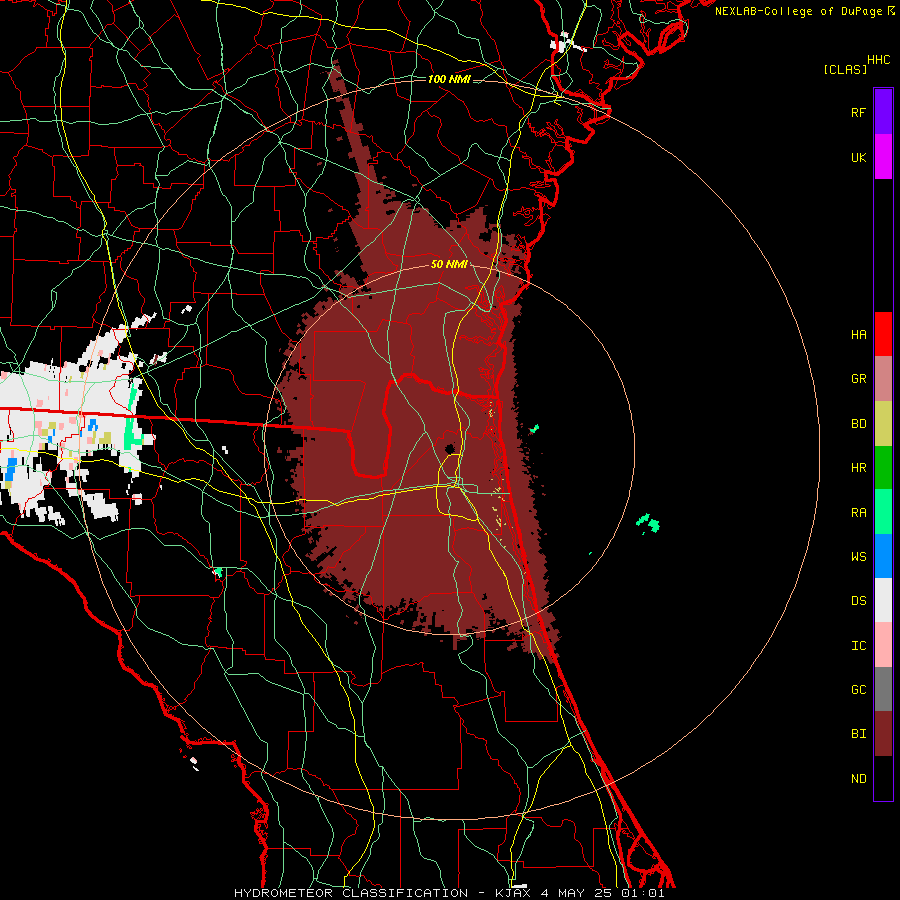Screen dimensions: 900x900
Task: Click the GC gray legend swatch
Action: 883,689
